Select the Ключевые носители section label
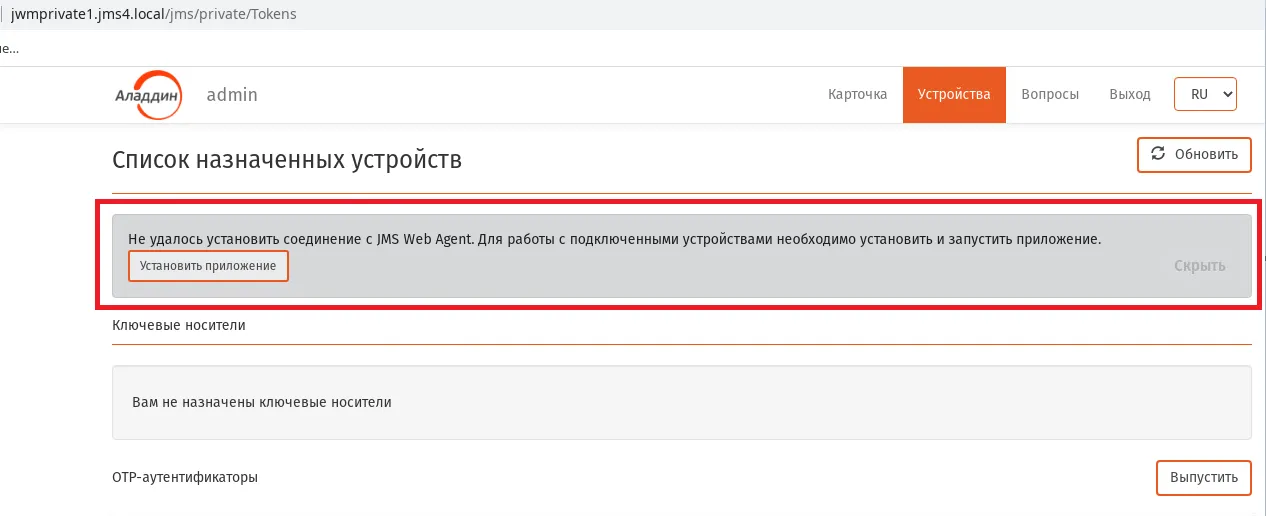The width and height of the screenshot is (1266, 516). (179, 325)
